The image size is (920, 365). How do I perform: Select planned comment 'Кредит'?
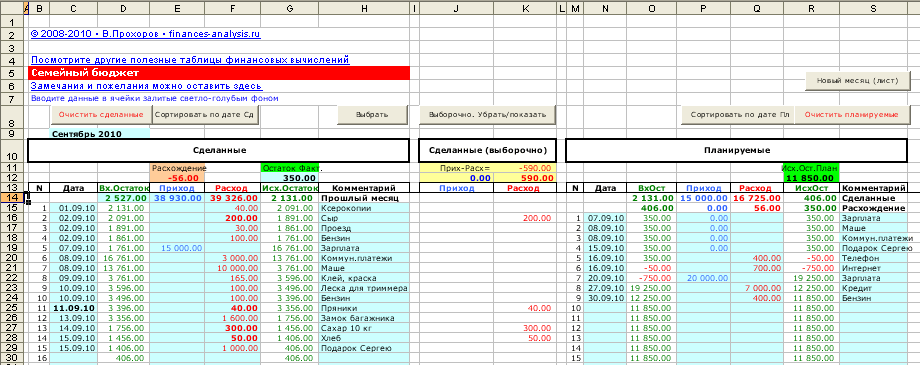pyautogui.click(x=874, y=288)
